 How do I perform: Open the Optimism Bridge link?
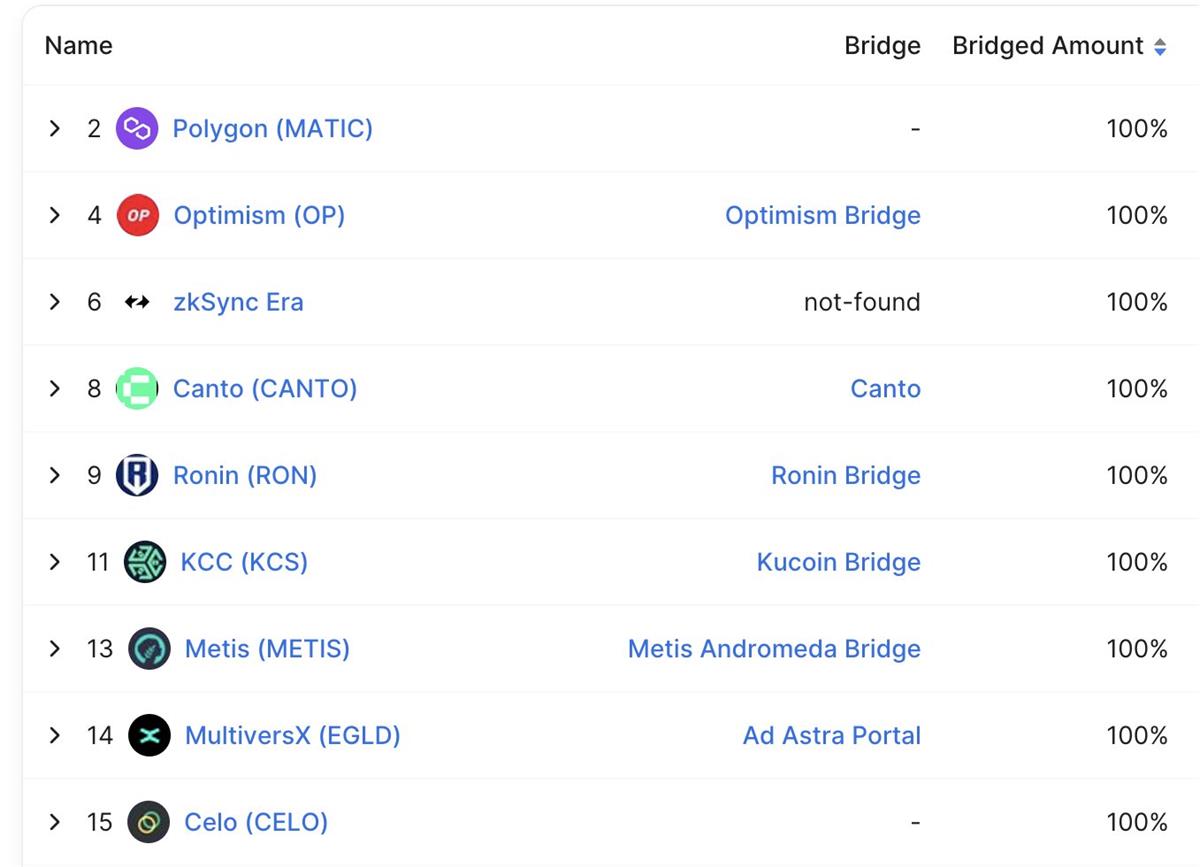822,215
